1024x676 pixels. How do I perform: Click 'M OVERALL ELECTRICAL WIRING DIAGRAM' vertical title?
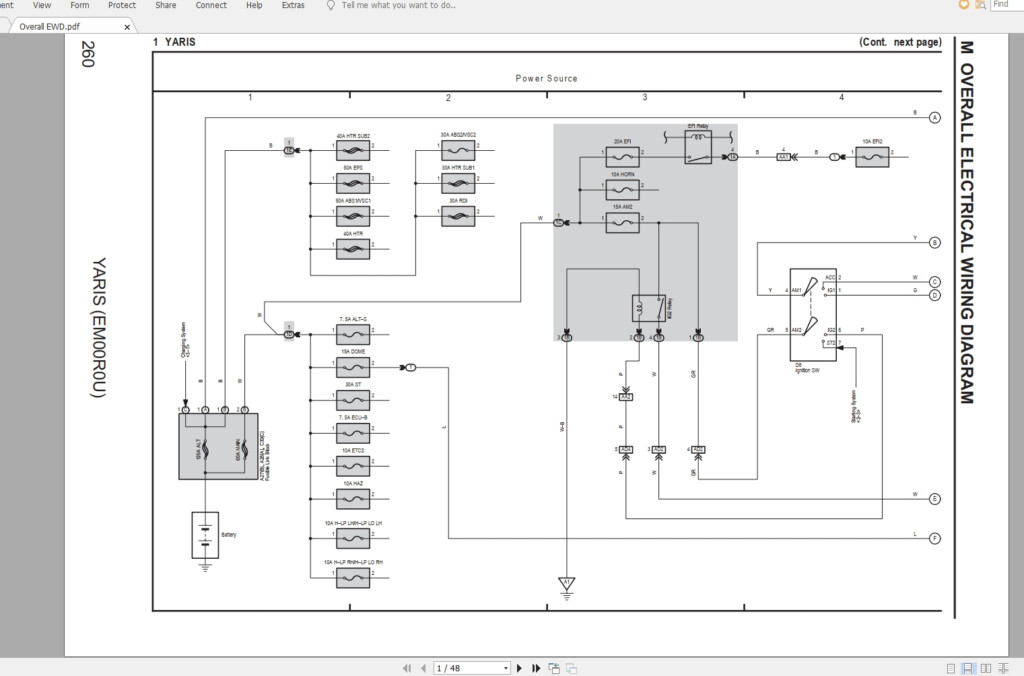pyautogui.click(x=967, y=223)
